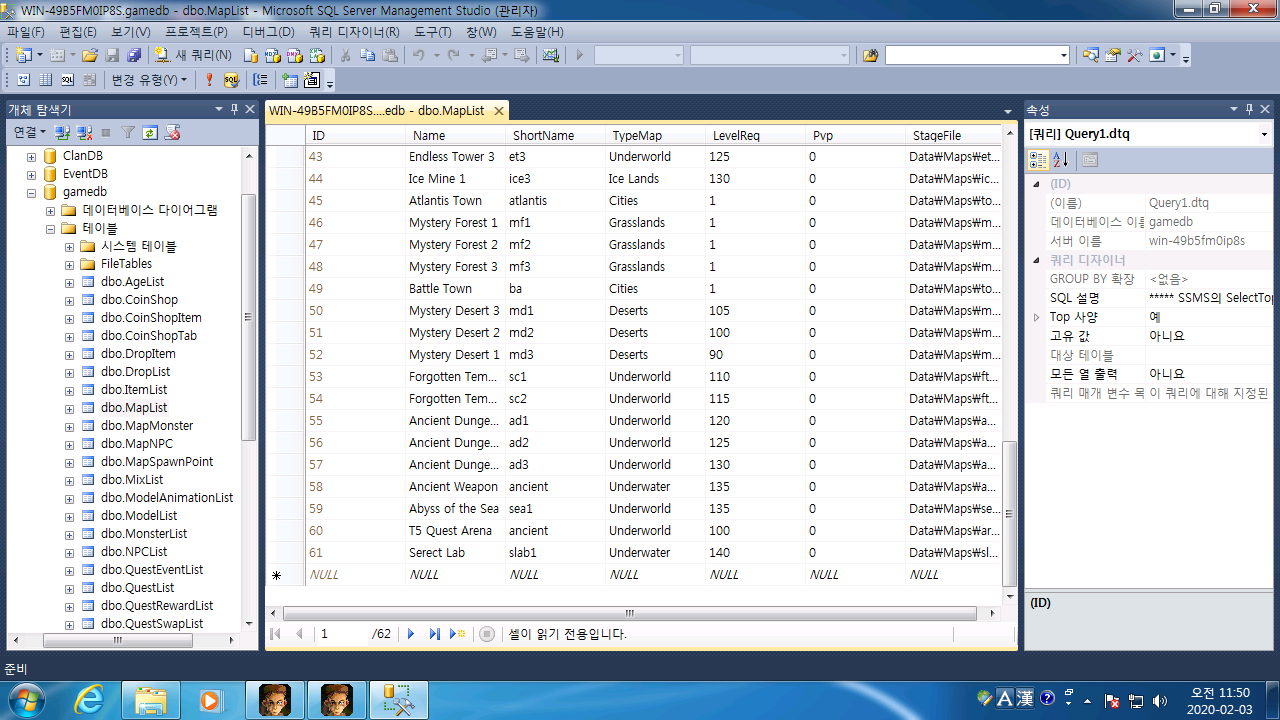Open the Web Browser icon dropdown arrow
The height and width of the screenshot is (720, 1280).
click(x=1173, y=55)
